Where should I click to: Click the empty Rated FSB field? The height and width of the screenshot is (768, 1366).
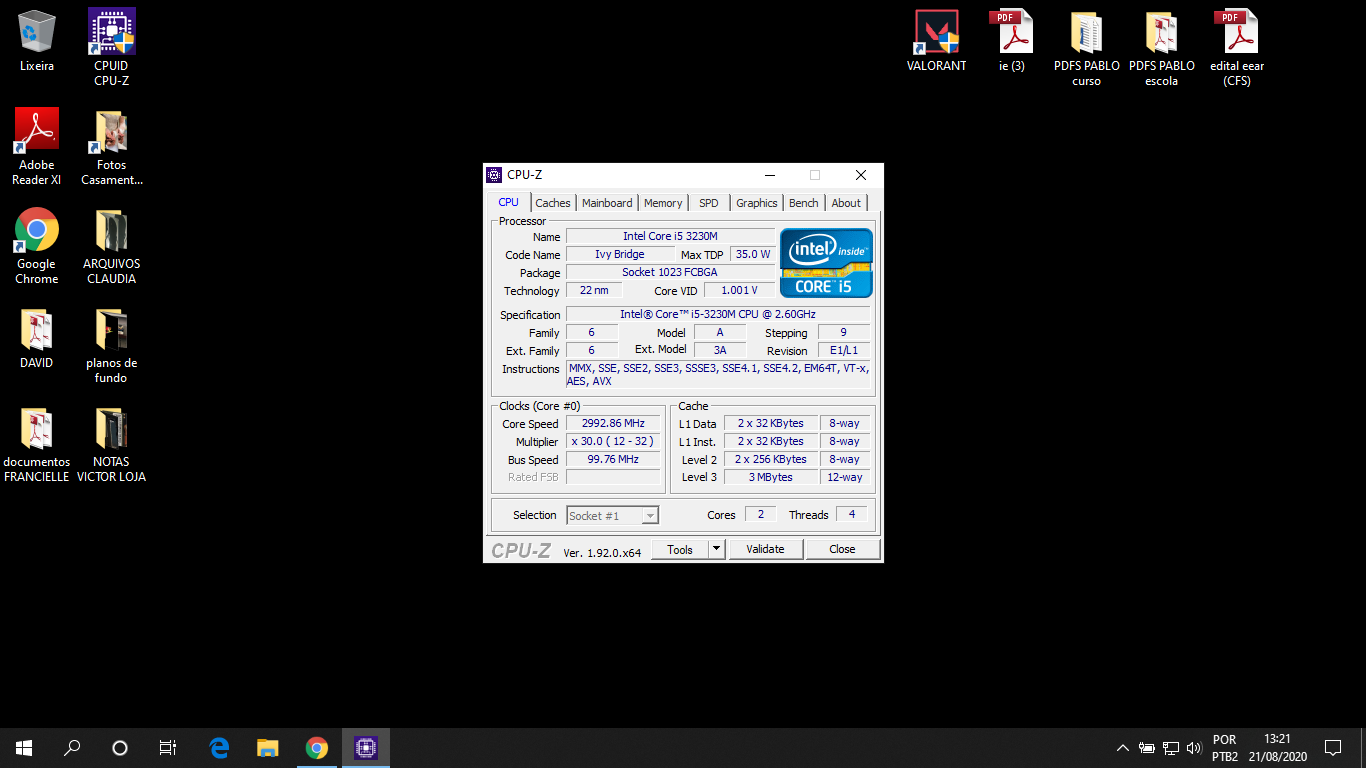coord(613,477)
